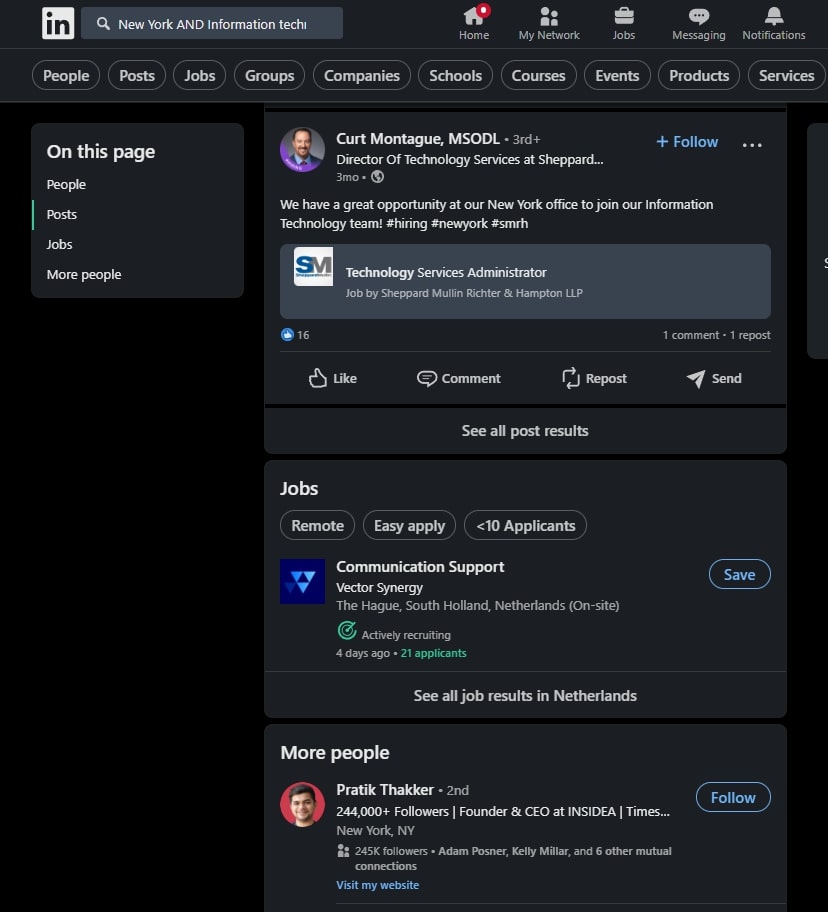Filter results by Schools

(455, 76)
